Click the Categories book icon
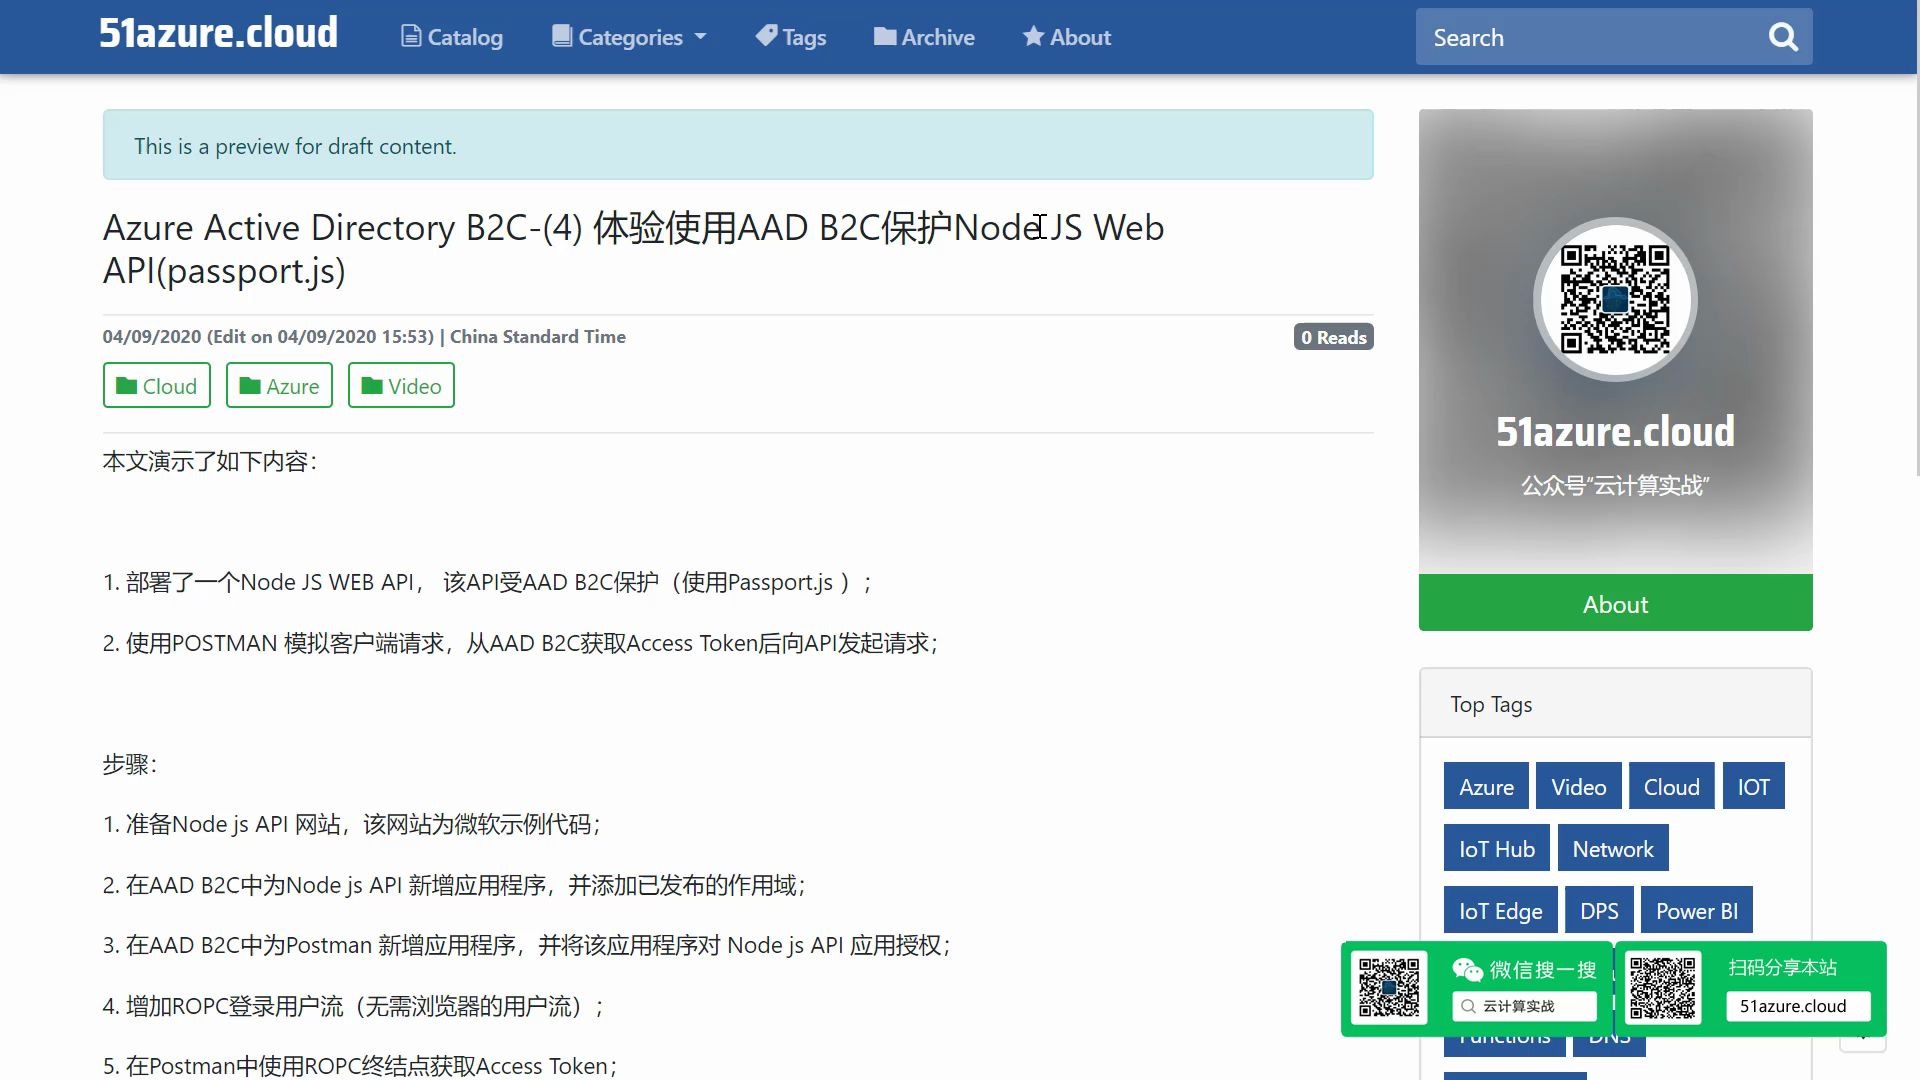This screenshot has width=1920, height=1080. 562,37
